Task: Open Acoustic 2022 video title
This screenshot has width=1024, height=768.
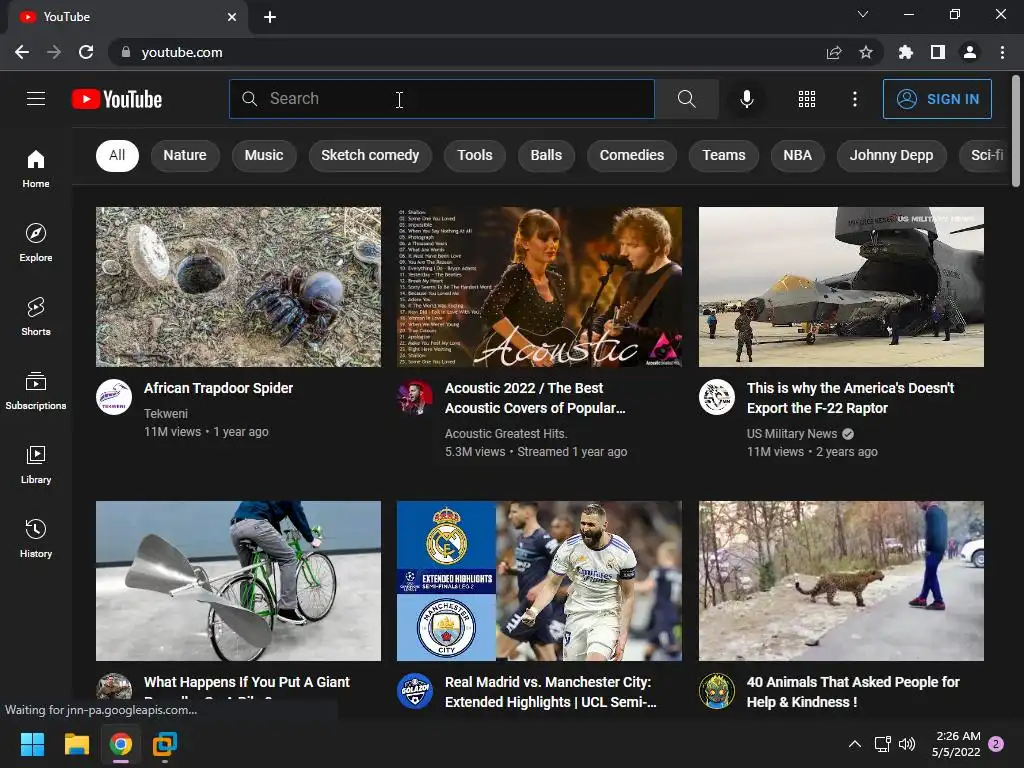Action: coord(536,398)
